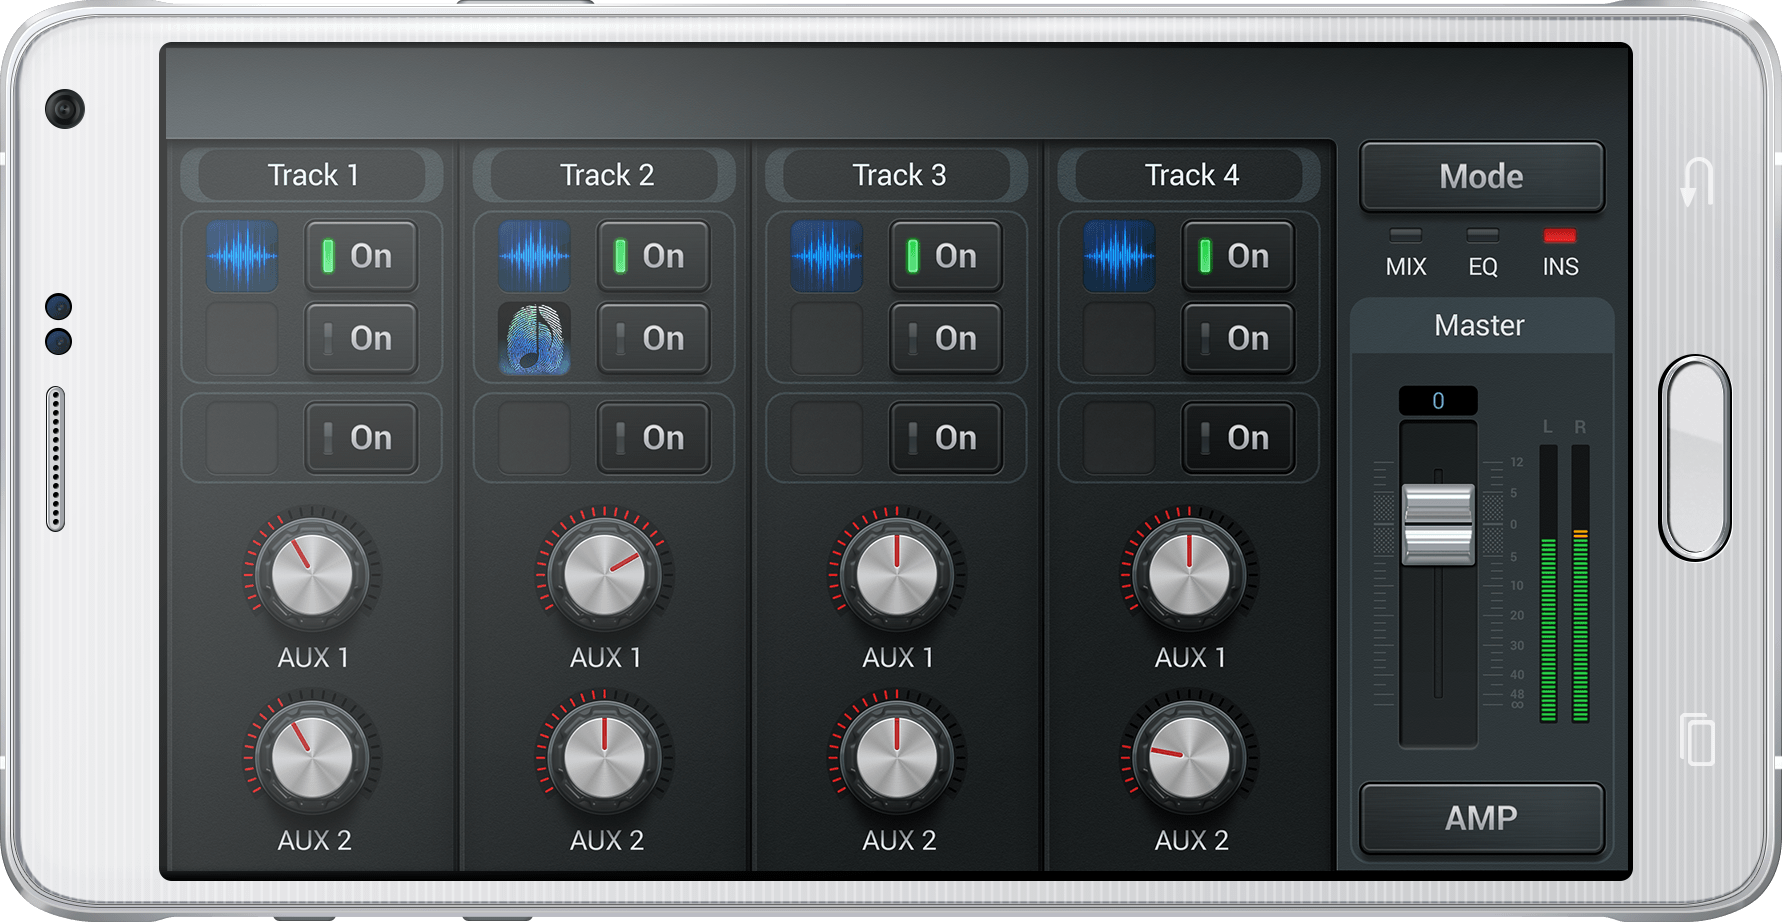This screenshot has width=1782, height=922.
Task: Turn on Track 4 third insert switch
Action: pos(1238,438)
